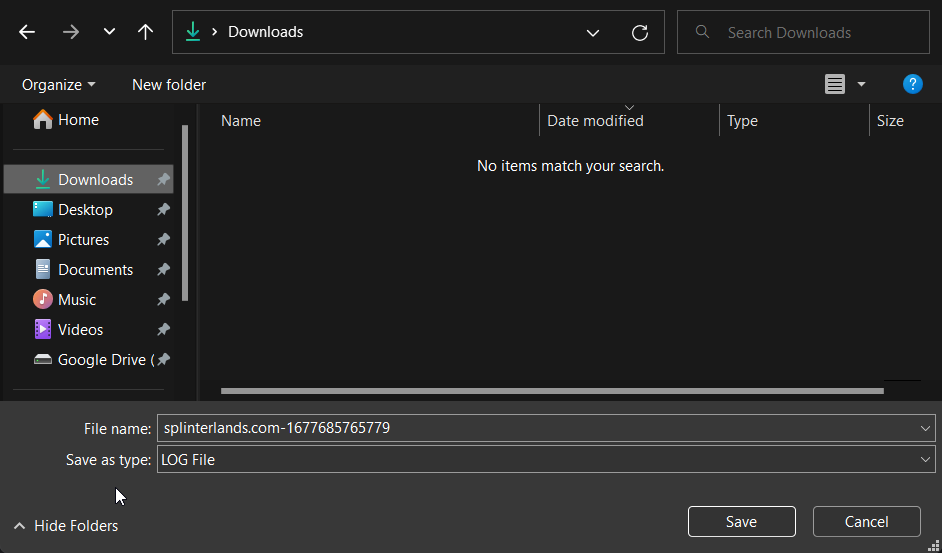Click the pin icon beside Desktop
The image size is (942, 553).
(163, 209)
